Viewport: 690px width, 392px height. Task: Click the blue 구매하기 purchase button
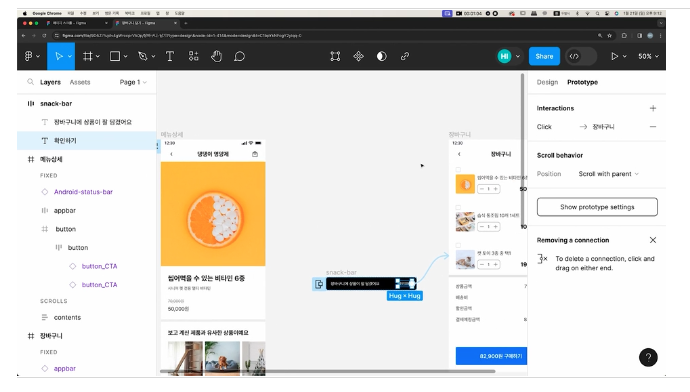click(x=491, y=356)
